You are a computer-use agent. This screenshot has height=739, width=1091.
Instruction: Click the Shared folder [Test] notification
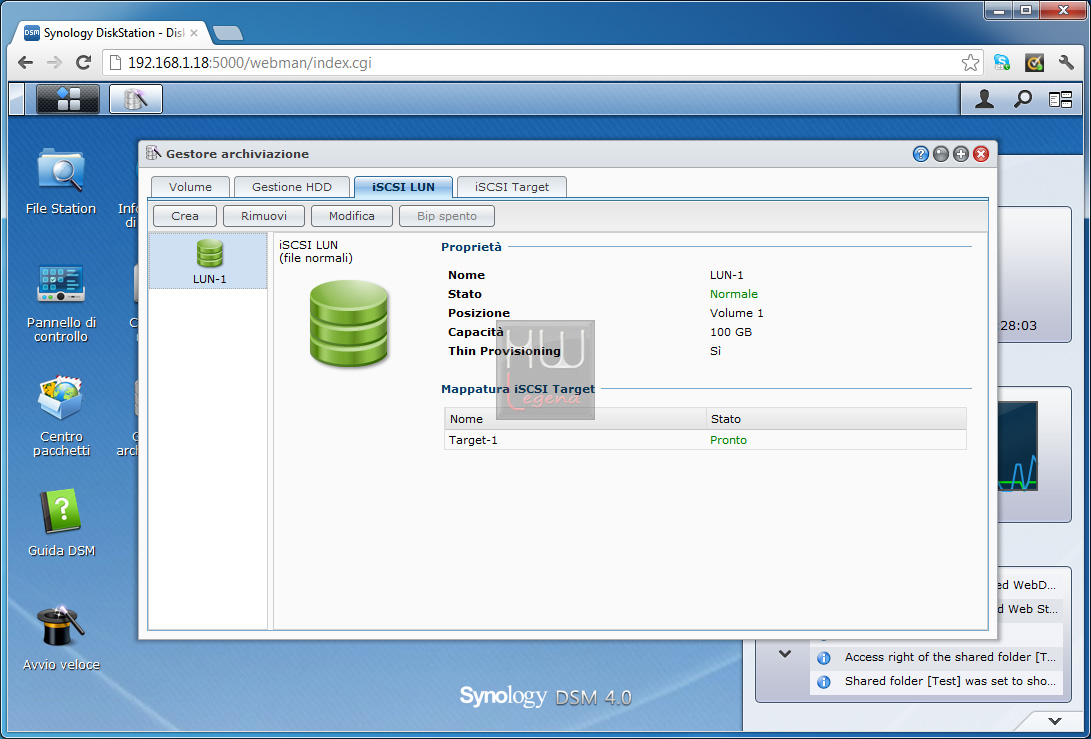[x=950, y=682]
